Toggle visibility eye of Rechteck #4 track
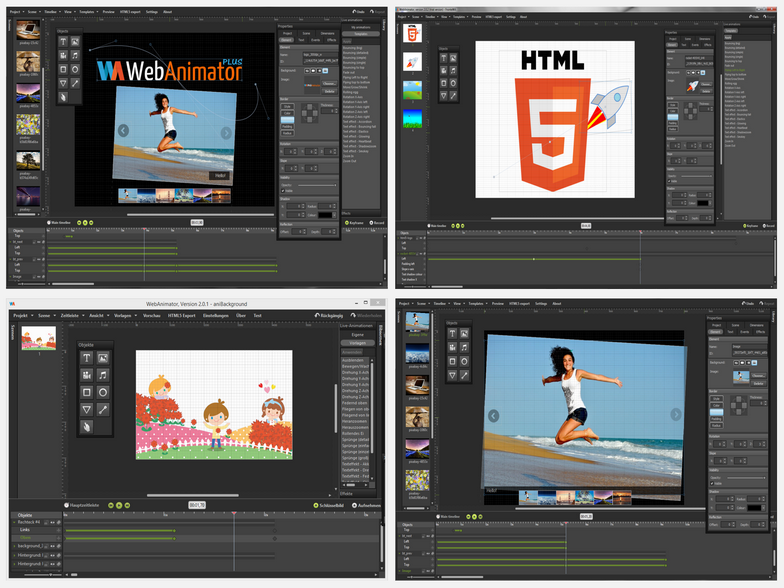Screen dimensions: 784x588 click(x=52, y=522)
